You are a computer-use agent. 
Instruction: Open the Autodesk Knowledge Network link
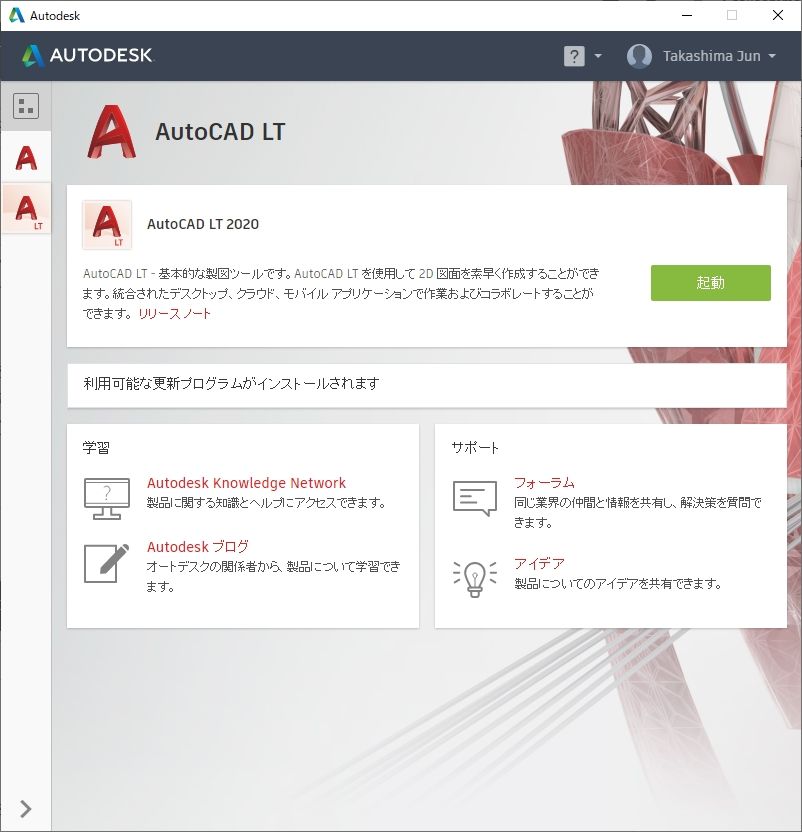(x=246, y=483)
